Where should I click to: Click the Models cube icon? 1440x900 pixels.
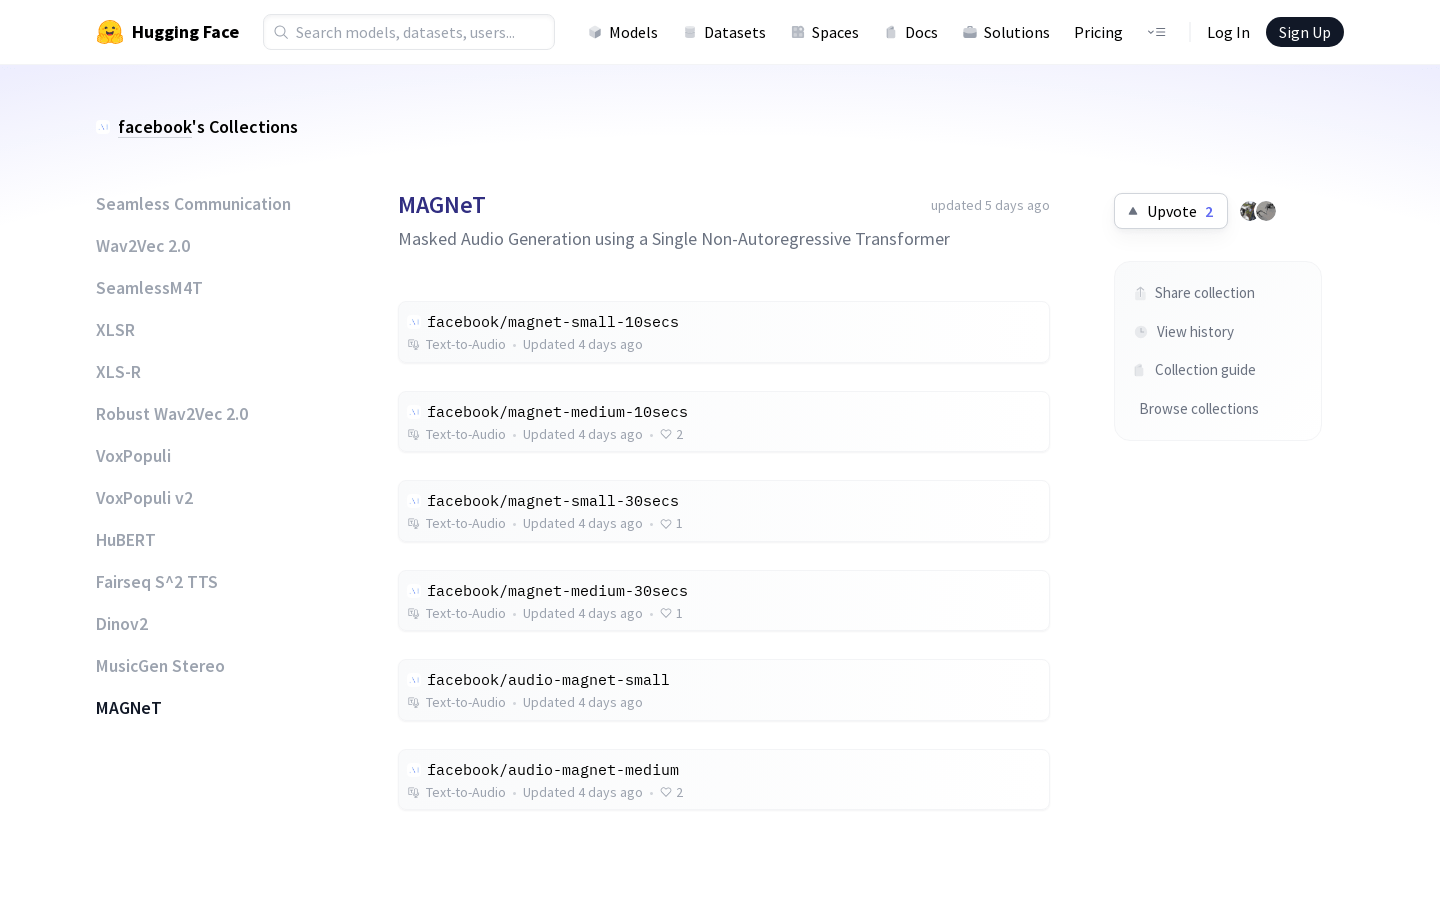click(595, 33)
